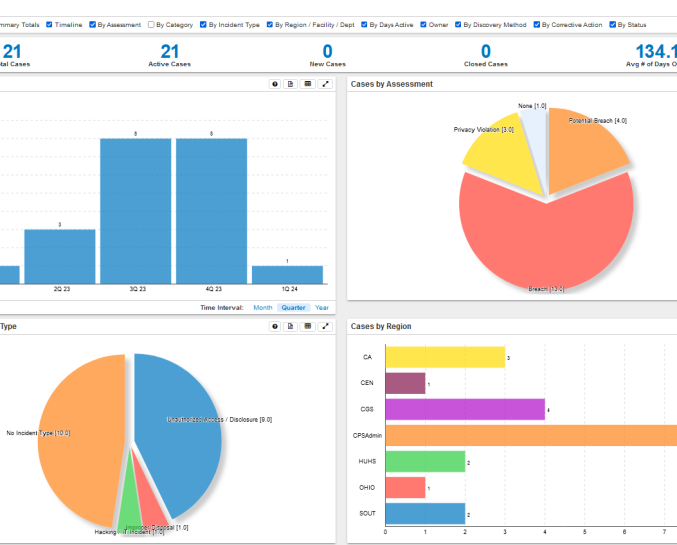Click the purple CGS region bar
The width and height of the screenshot is (677, 545).
(x=464, y=408)
